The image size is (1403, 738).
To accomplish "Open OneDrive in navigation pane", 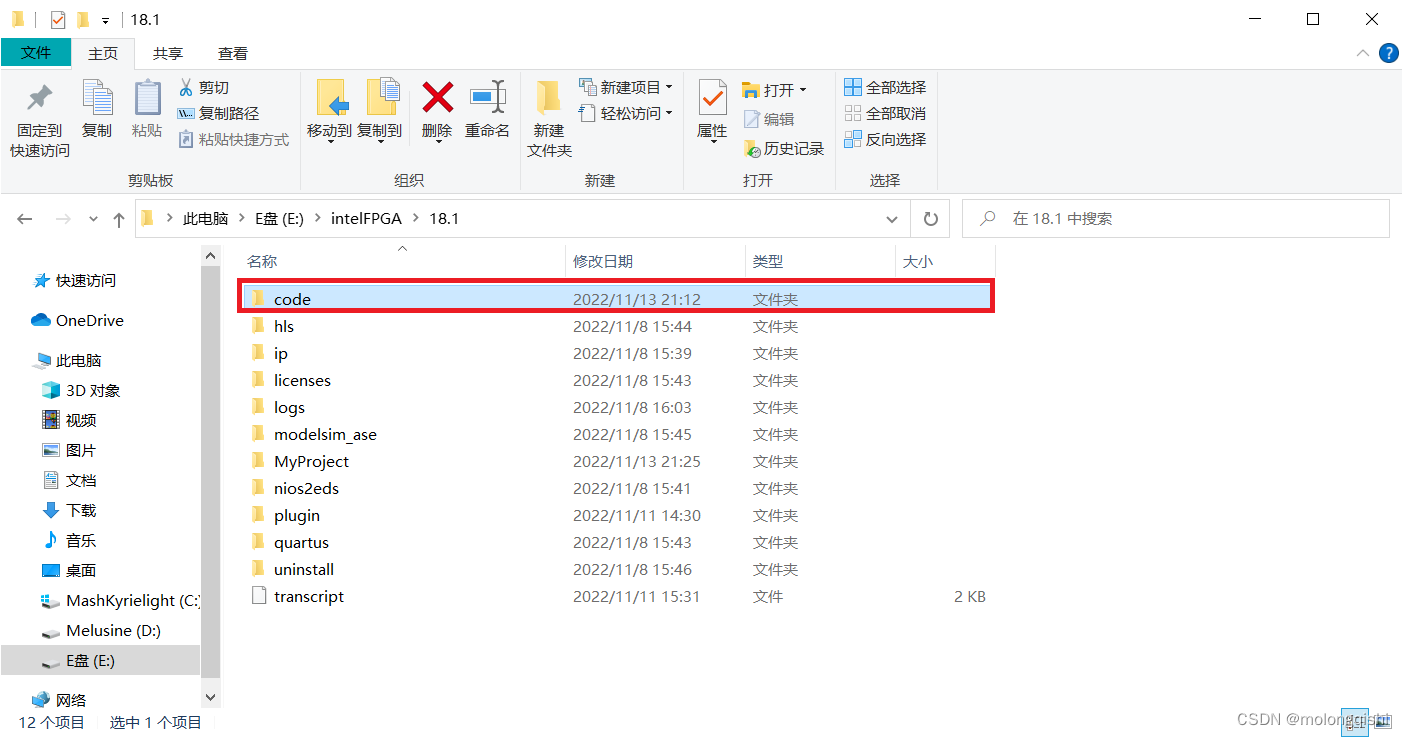I will 78,321.
